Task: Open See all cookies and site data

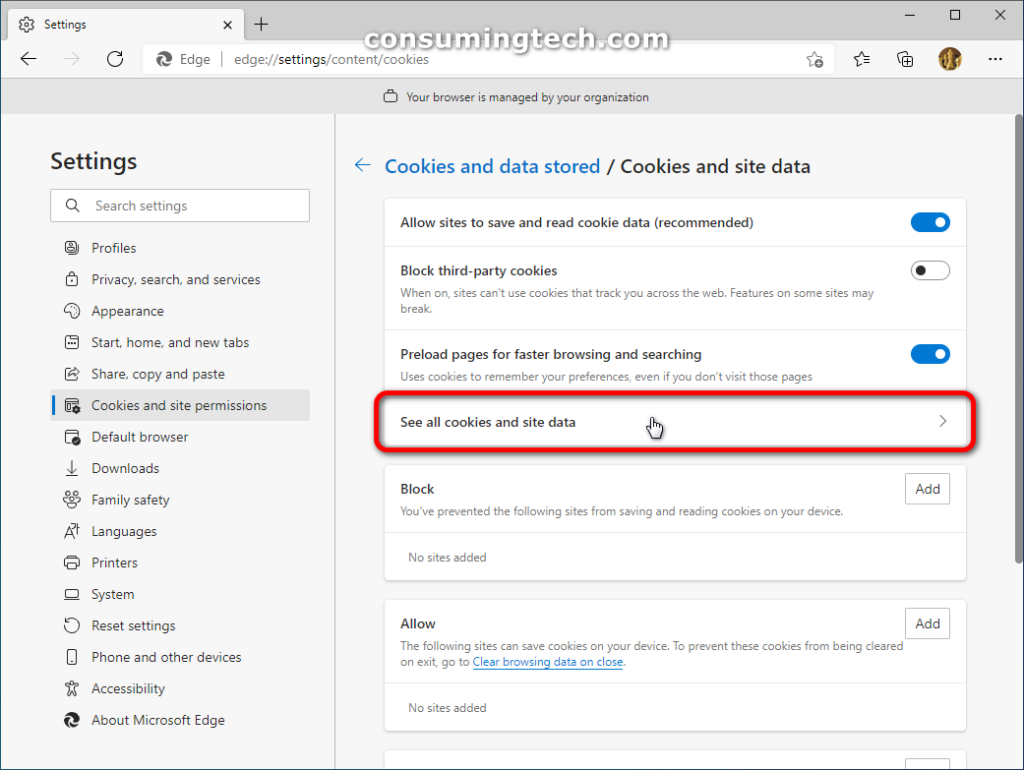Action: pos(675,422)
